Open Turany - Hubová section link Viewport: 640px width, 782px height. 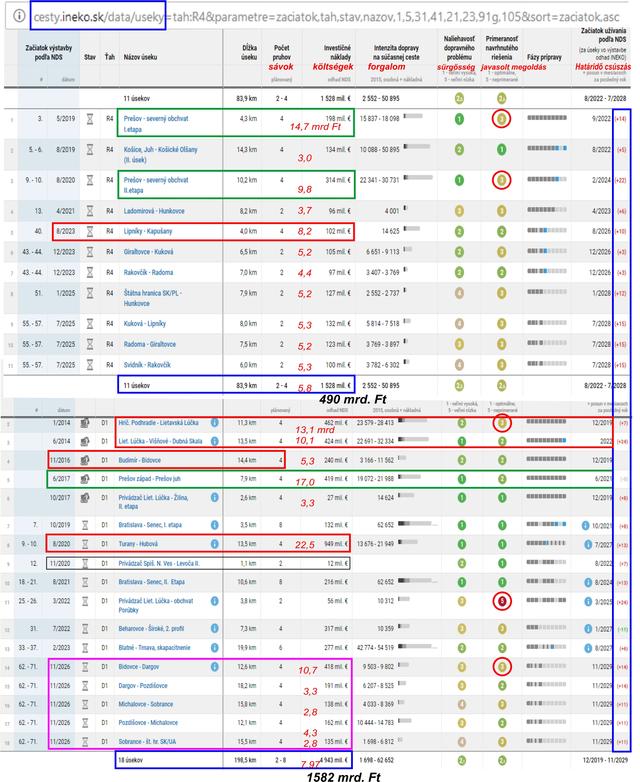coord(138,544)
